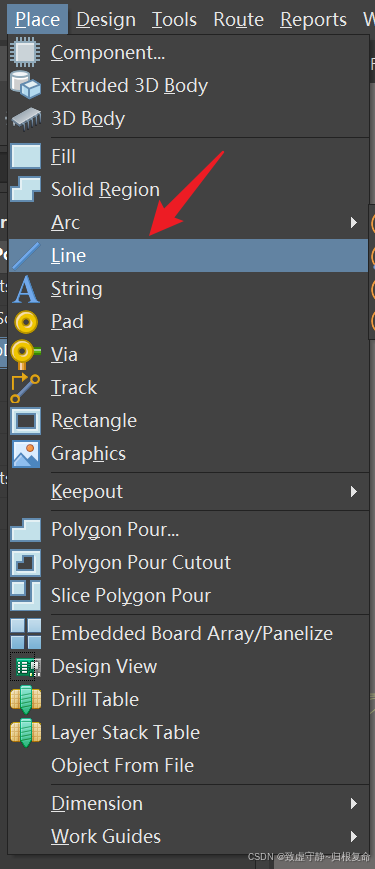Choose Drill Table entry
Image resolution: width=375 pixels, height=869 pixels.
point(188,699)
